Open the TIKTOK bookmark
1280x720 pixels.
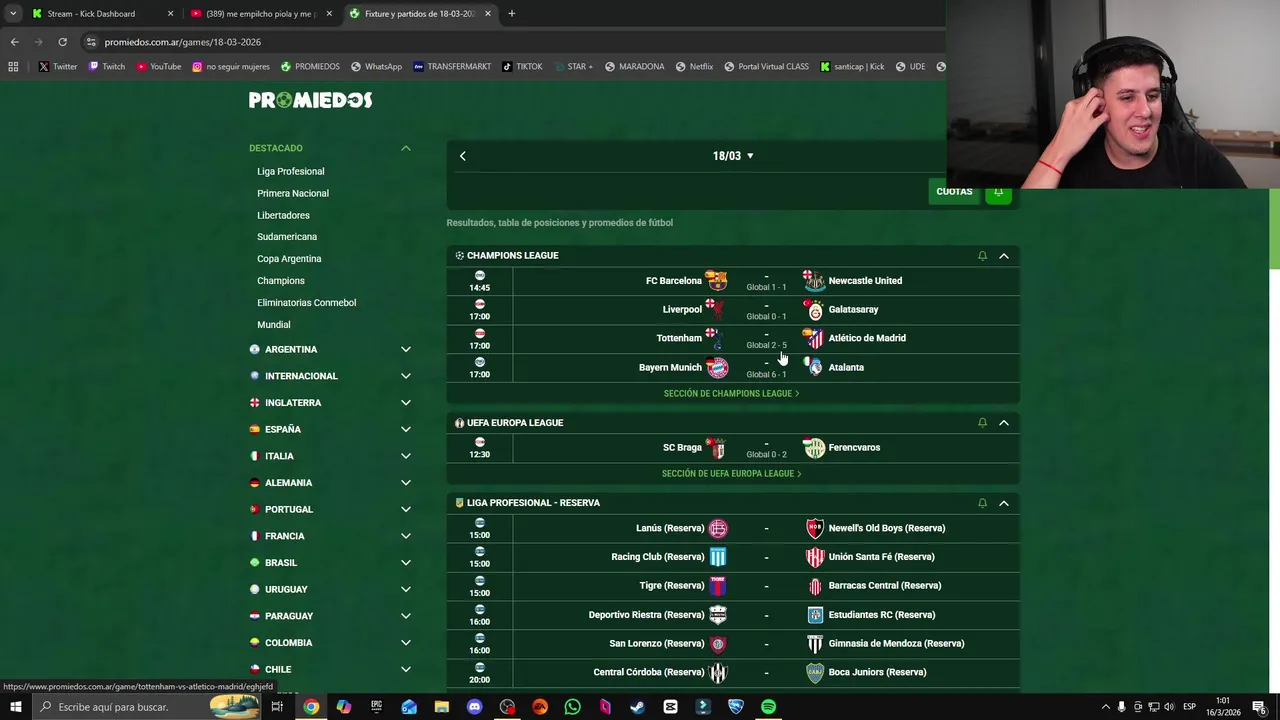pyautogui.click(x=522, y=67)
